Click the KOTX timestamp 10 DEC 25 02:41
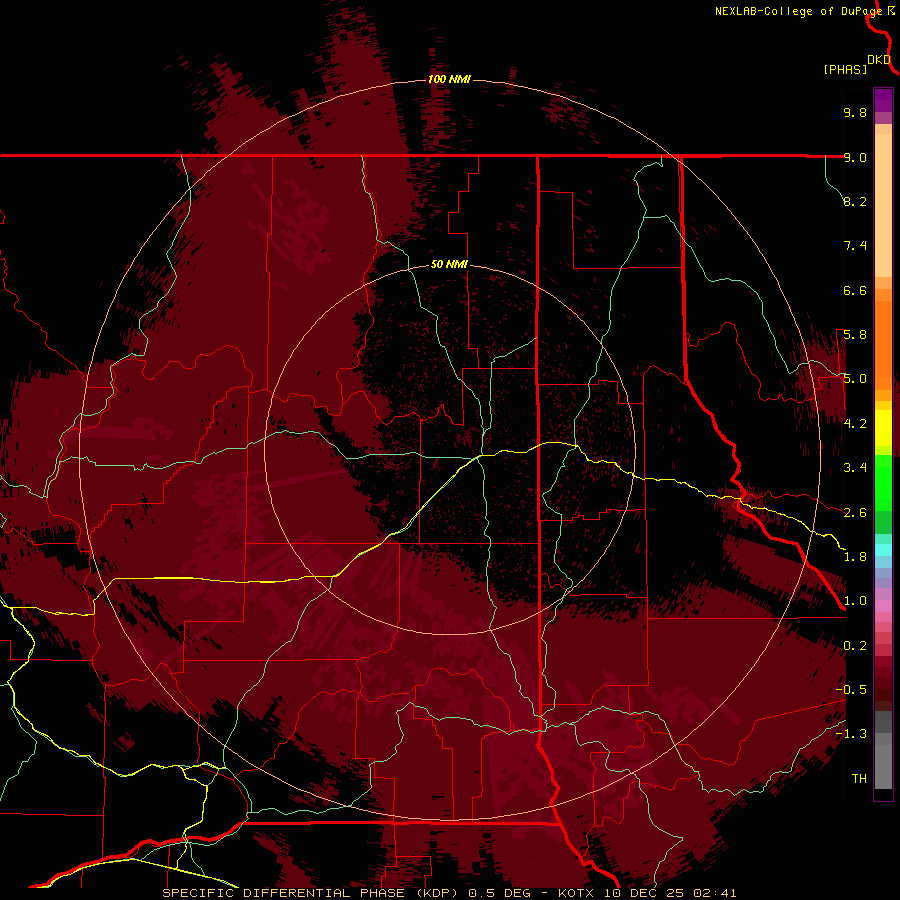Screen dimensions: 900x900 (x=647, y=893)
